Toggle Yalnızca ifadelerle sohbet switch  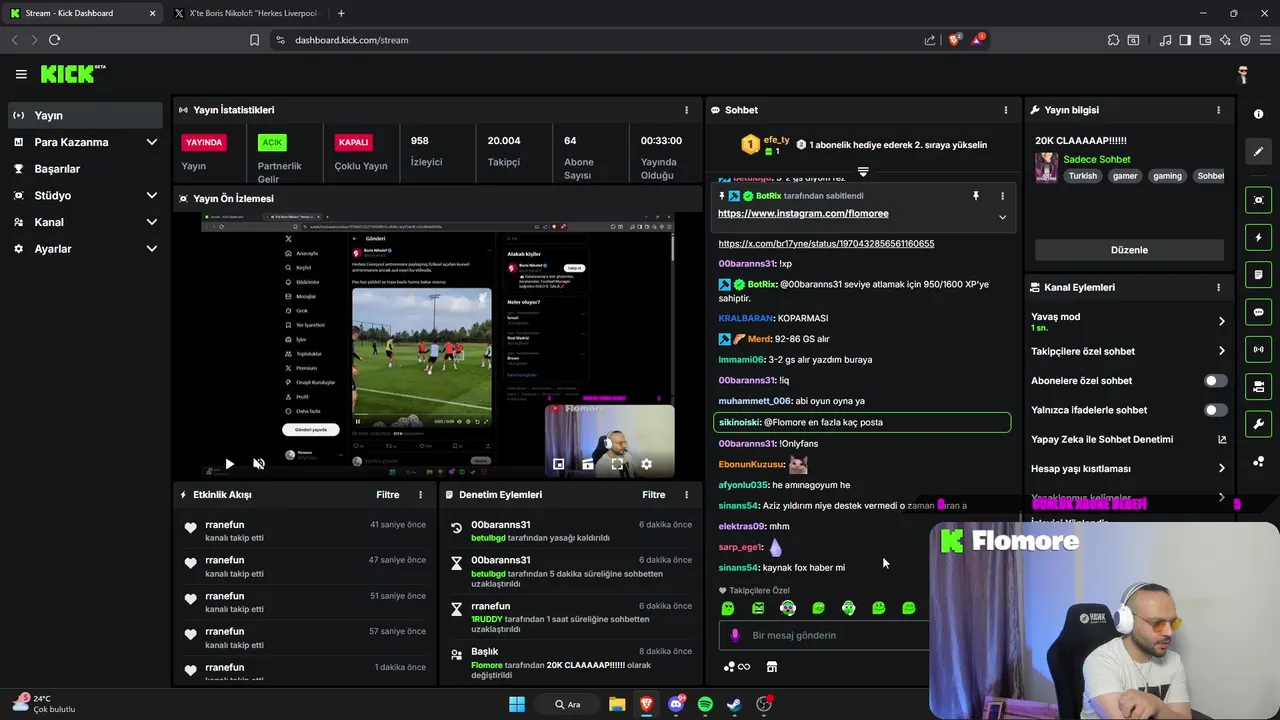1215,410
